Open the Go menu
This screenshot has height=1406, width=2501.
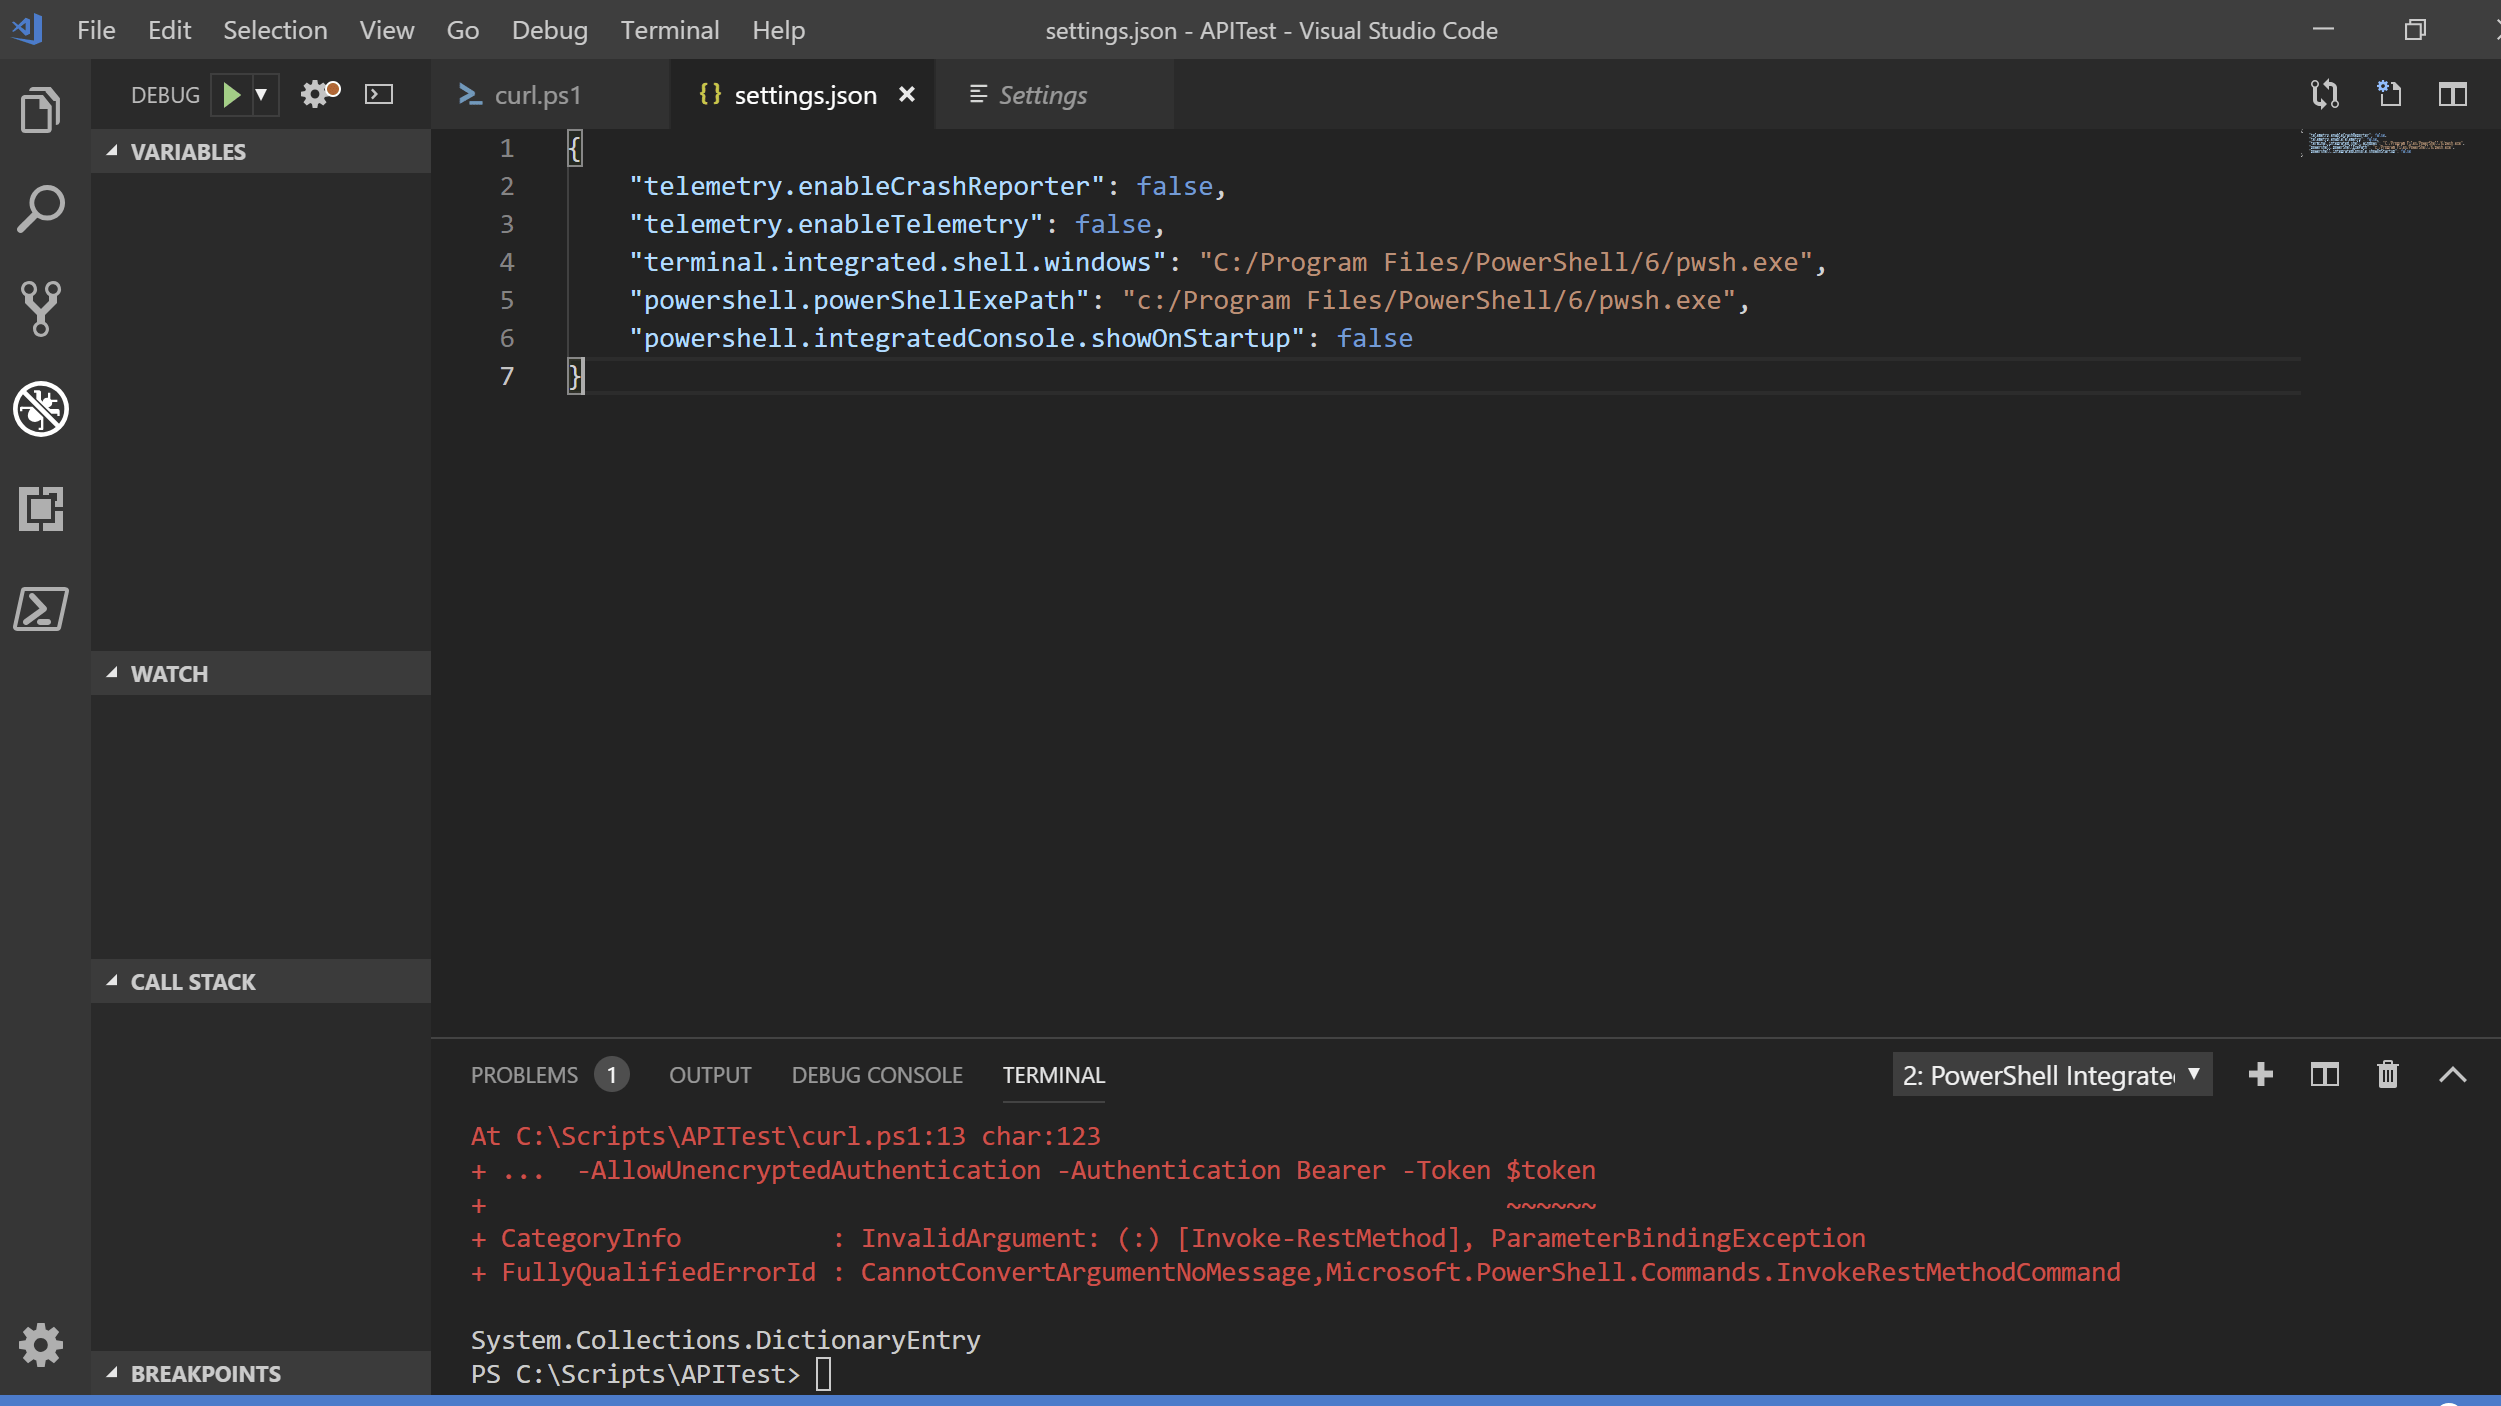tap(462, 30)
